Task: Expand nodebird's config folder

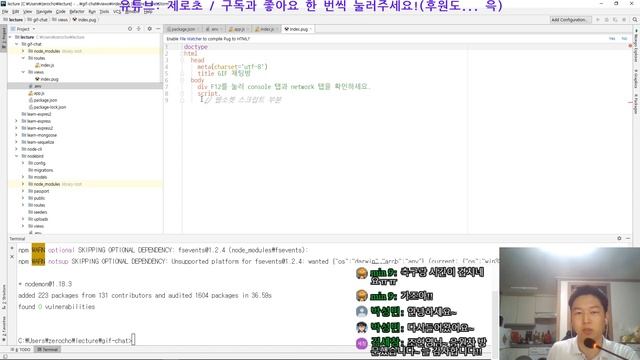Action: [x=23, y=163]
